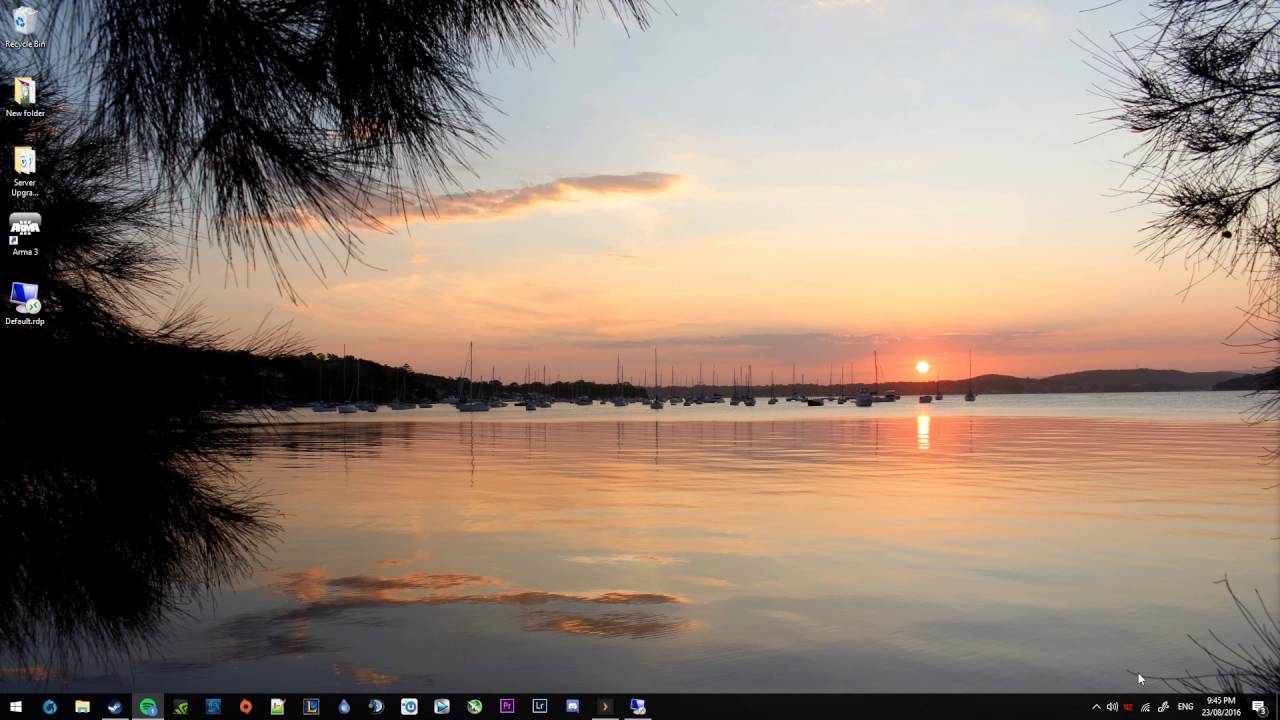Open the Remote Desktop taskbar icon
The width and height of the screenshot is (1280, 720).
coord(638,707)
